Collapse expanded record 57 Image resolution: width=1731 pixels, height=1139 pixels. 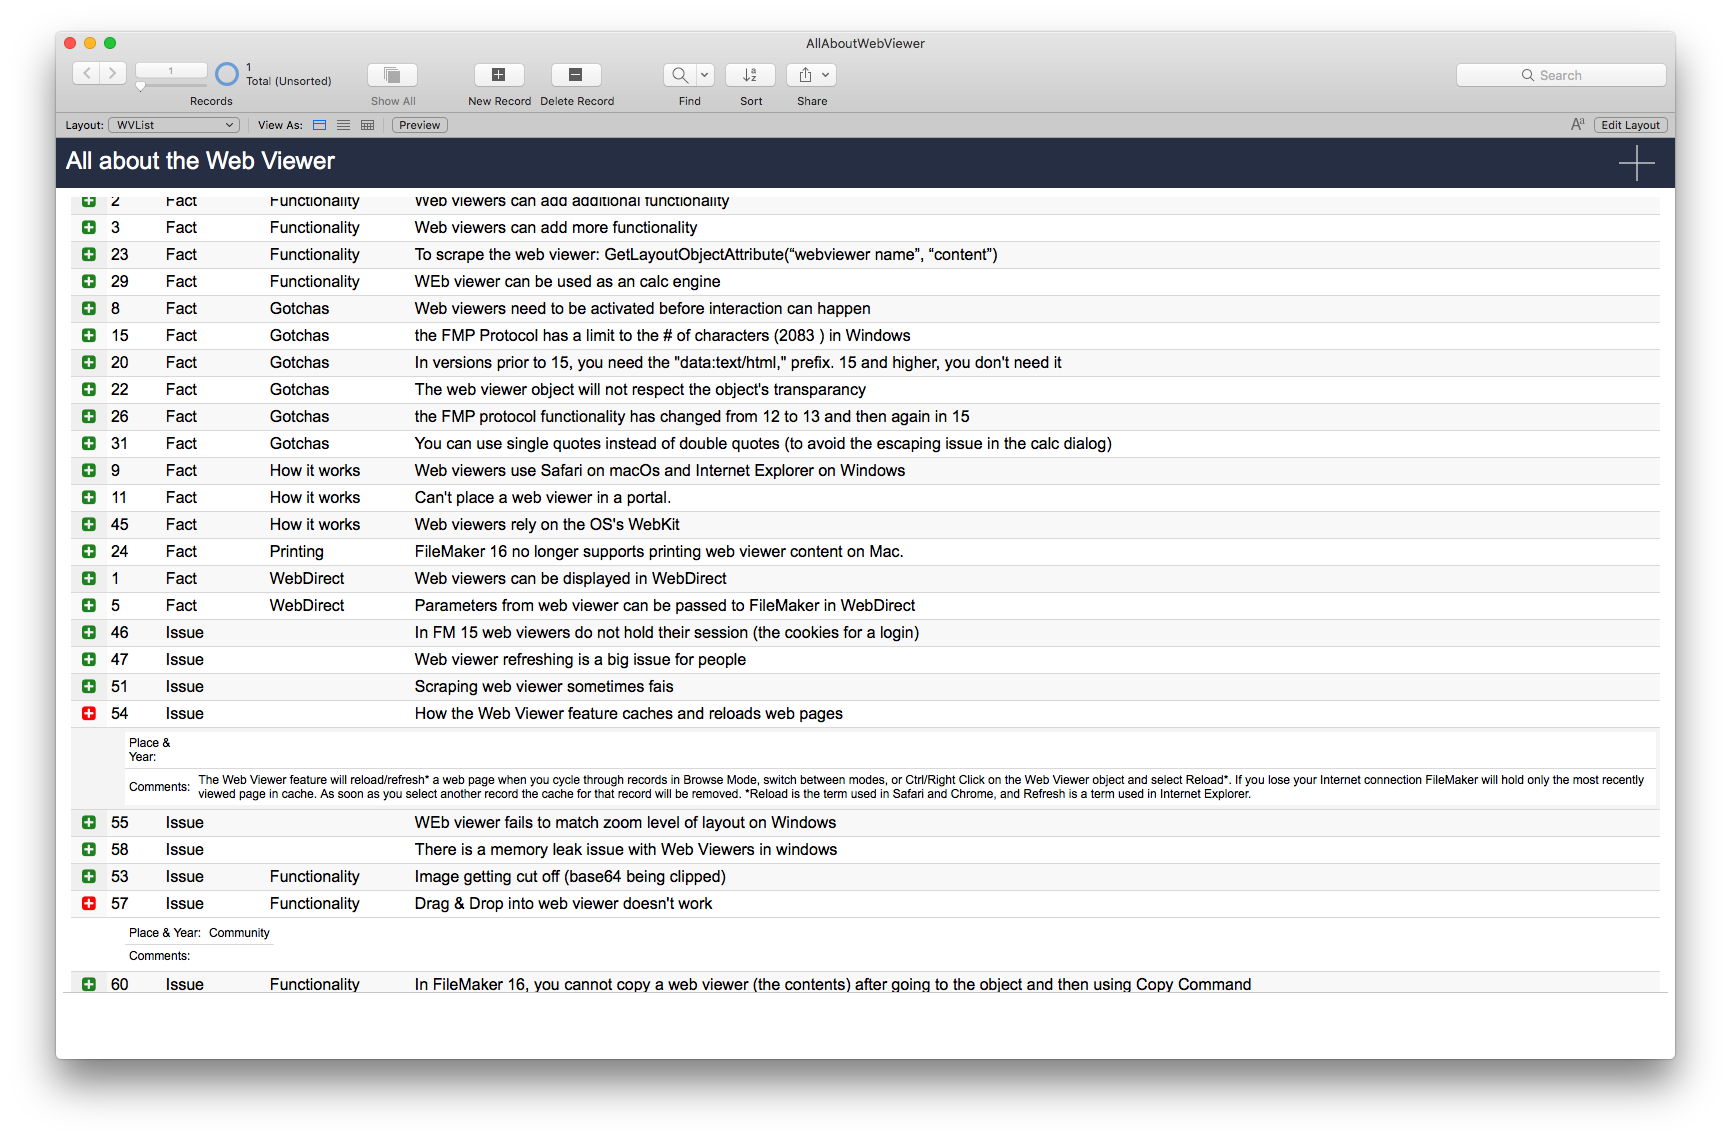point(89,904)
